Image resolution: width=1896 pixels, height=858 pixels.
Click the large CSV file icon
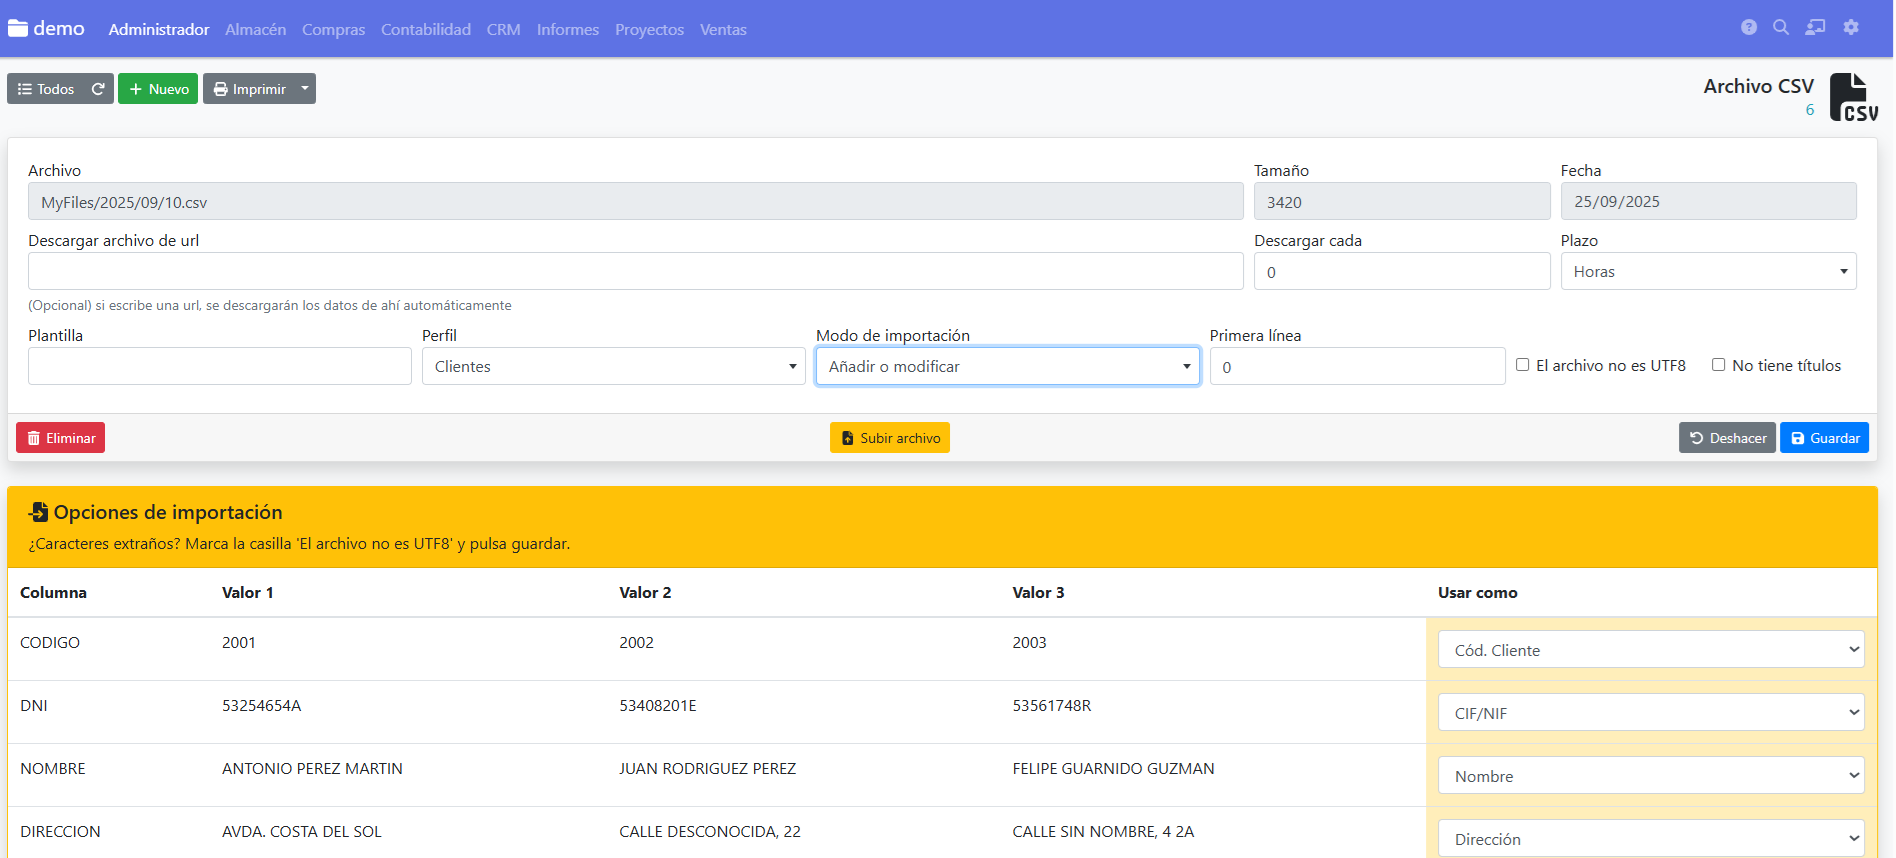[1853, 98]
